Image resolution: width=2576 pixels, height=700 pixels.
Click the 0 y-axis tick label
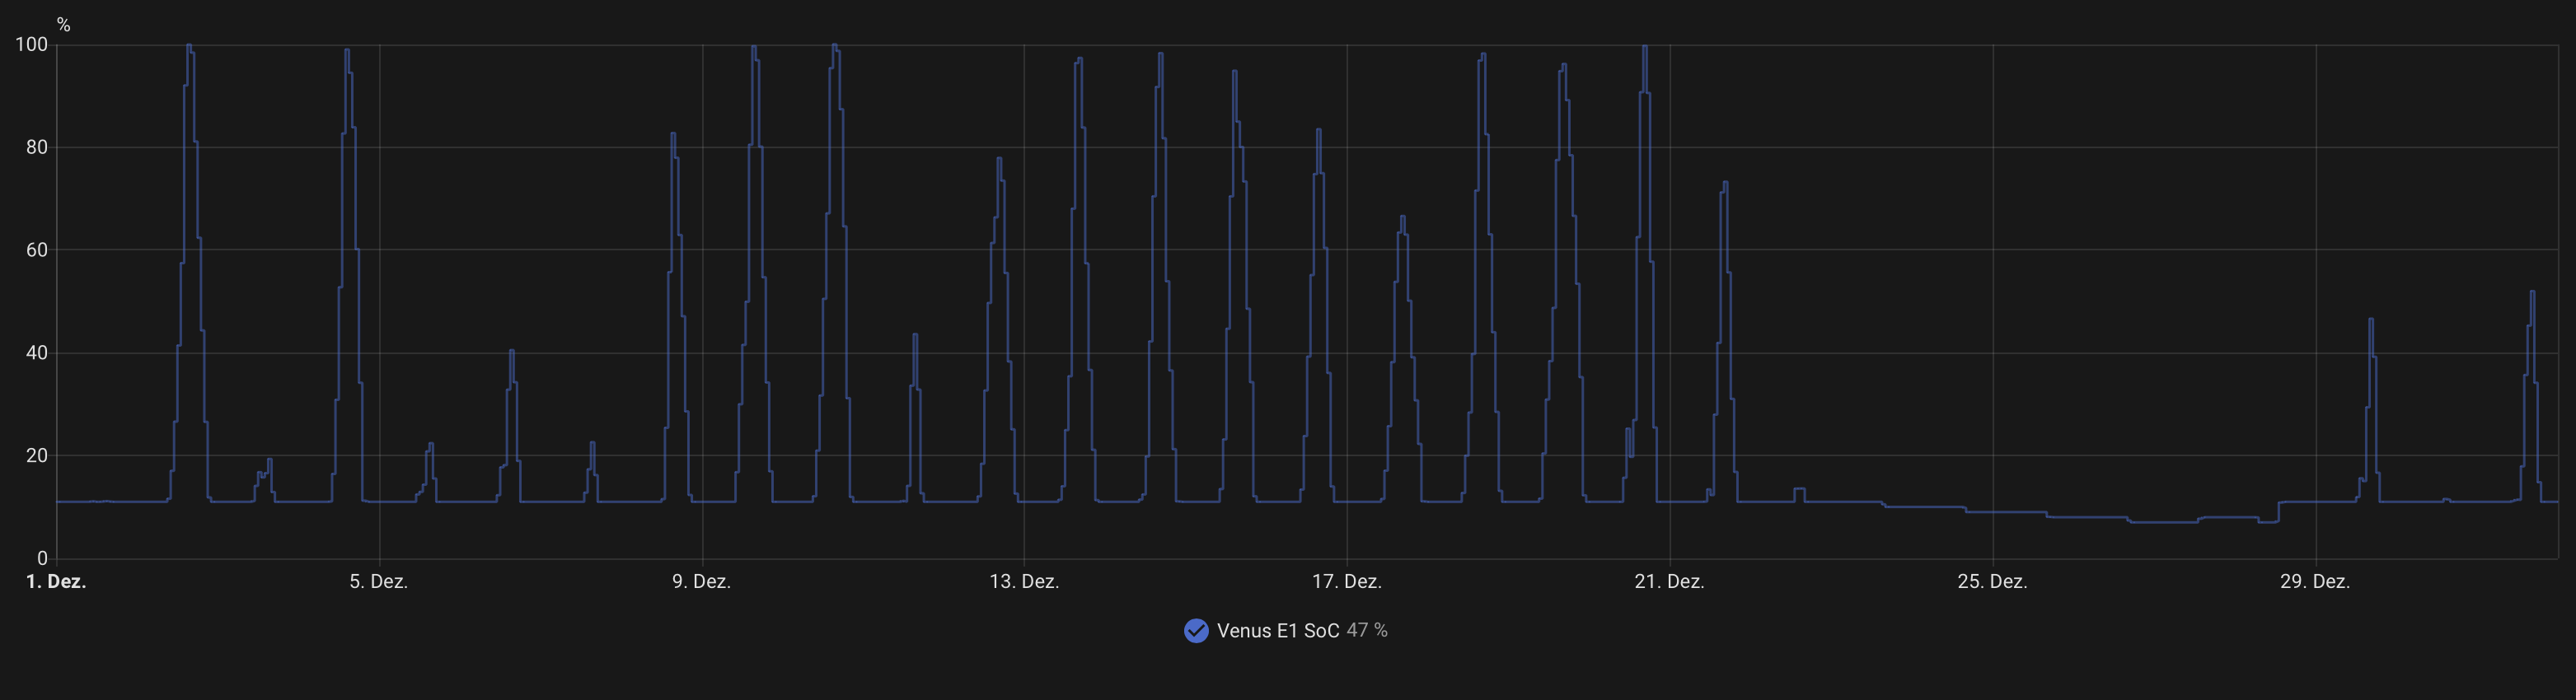(42, 558)
